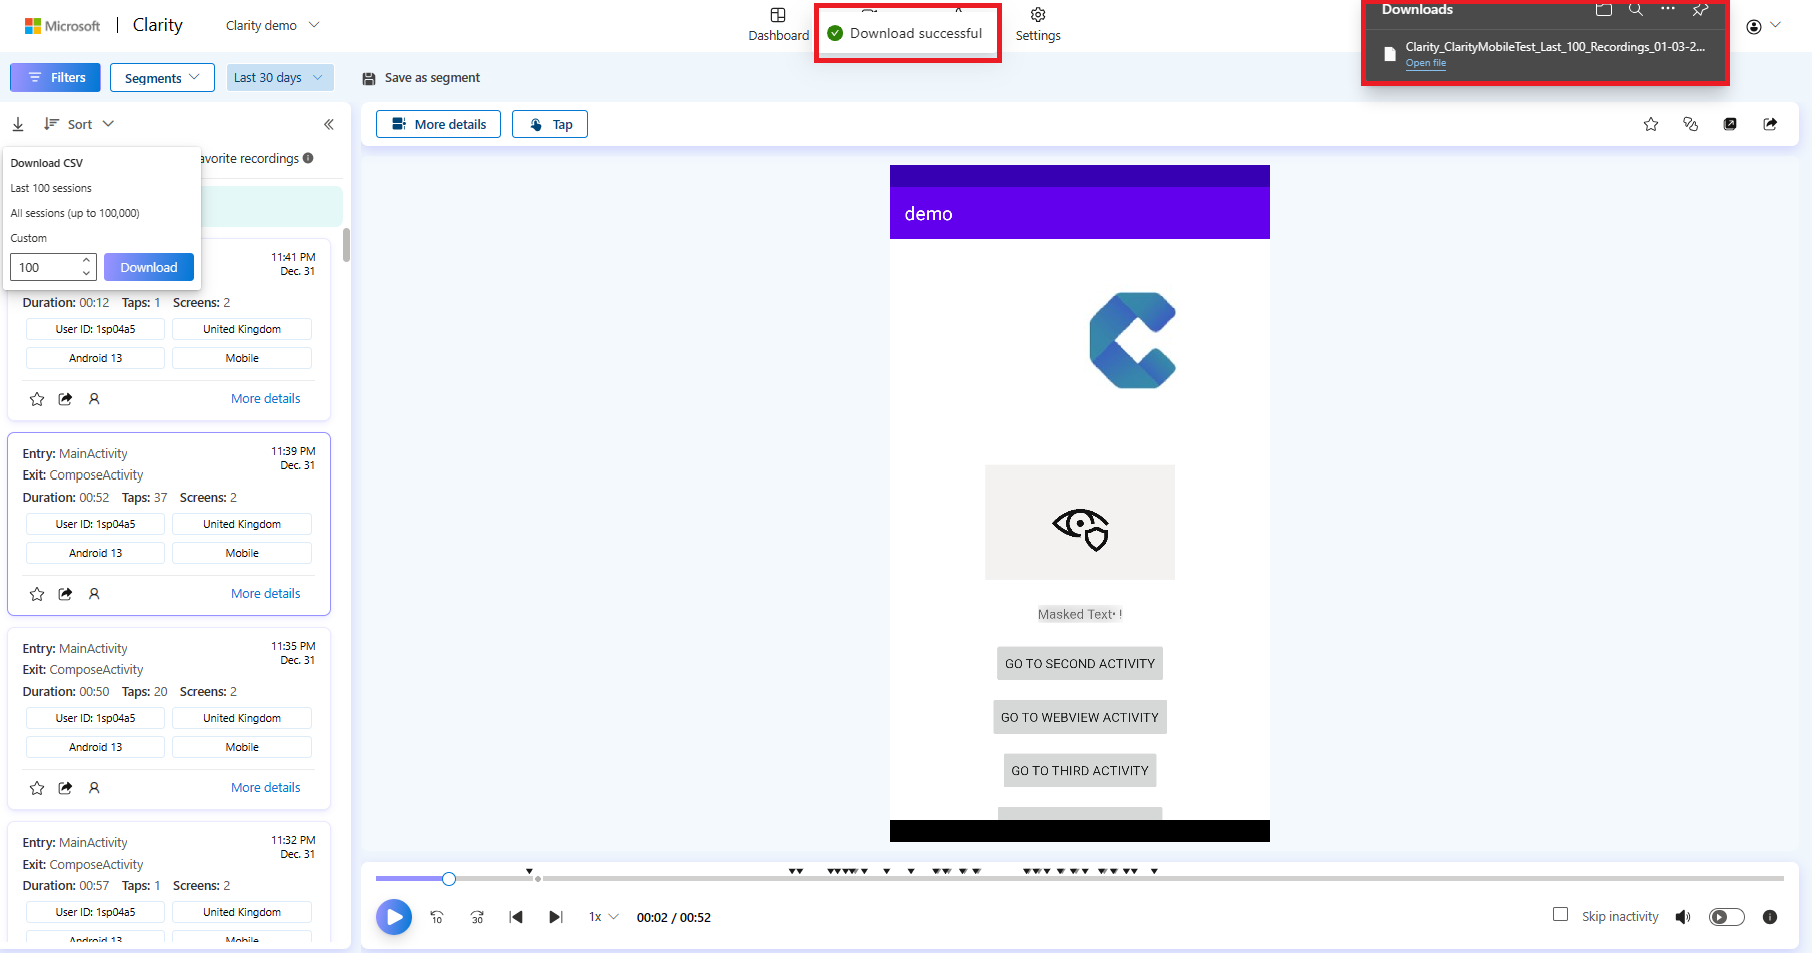This screenshot has height=954, width=1812.
Task: Share the current recording via the arrow icon
Action: 1770,124
